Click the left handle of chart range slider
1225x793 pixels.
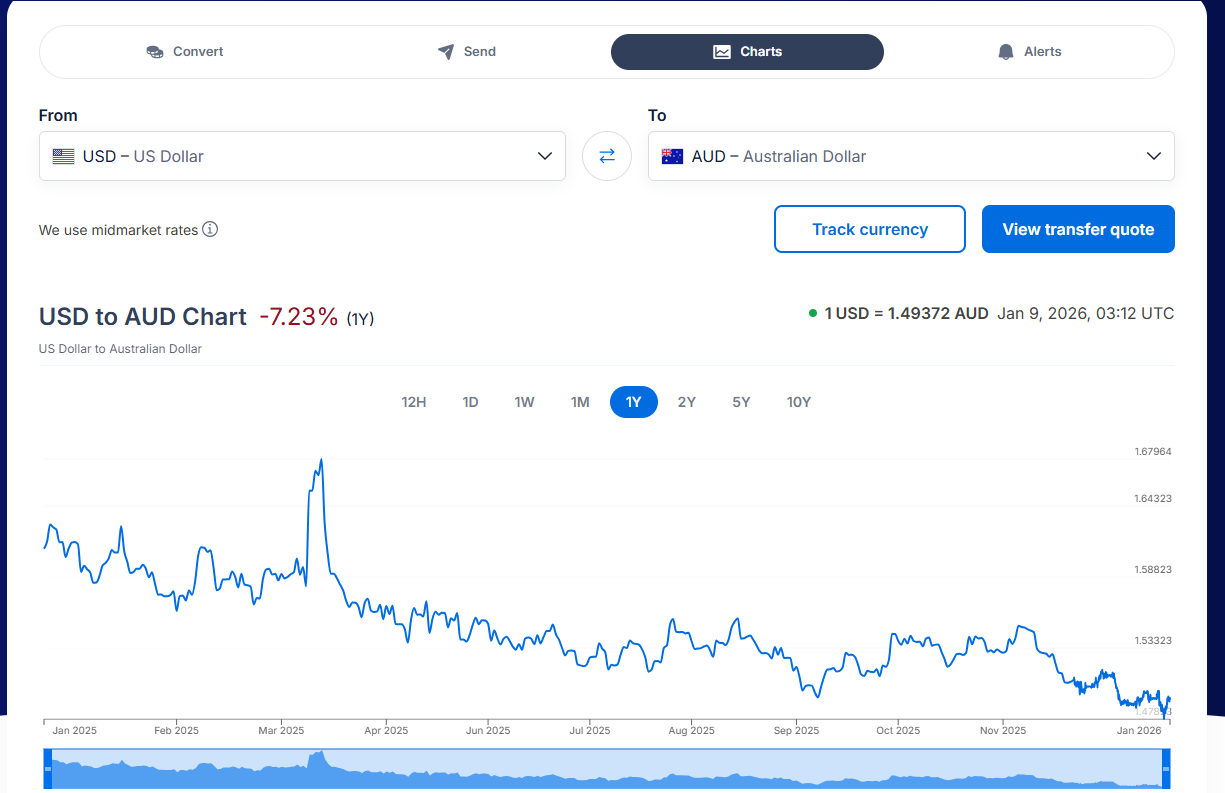click(47, 768)
